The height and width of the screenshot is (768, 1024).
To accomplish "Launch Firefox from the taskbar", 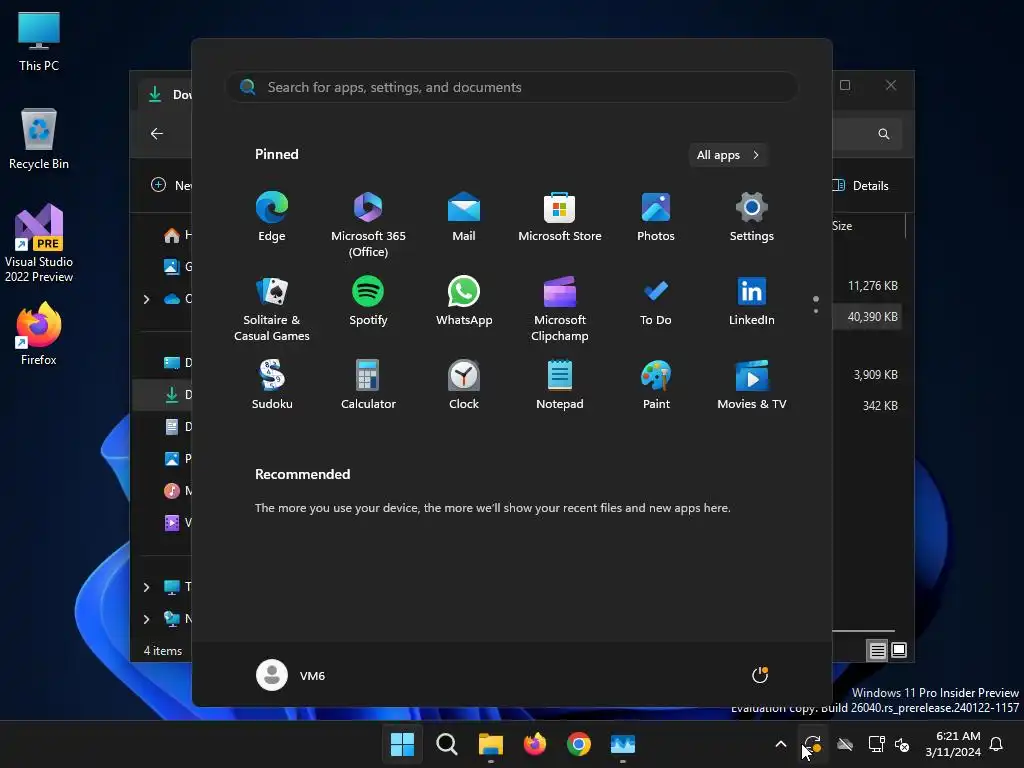I will coord(535,744).
